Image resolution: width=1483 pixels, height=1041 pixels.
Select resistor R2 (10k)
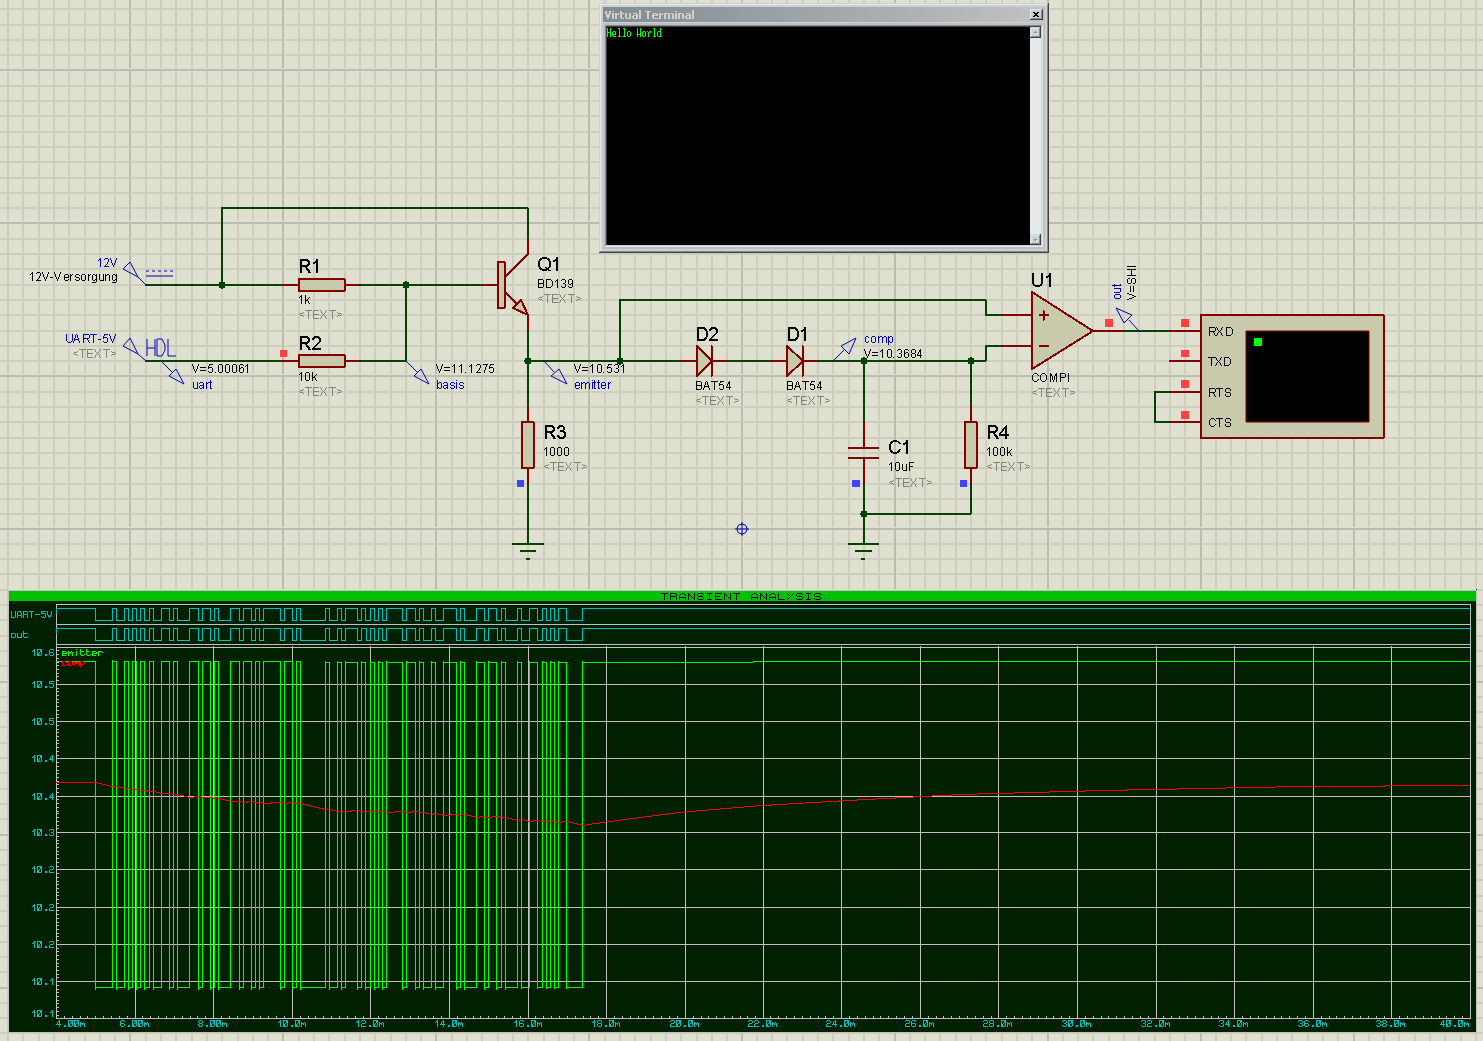(322, 361)
